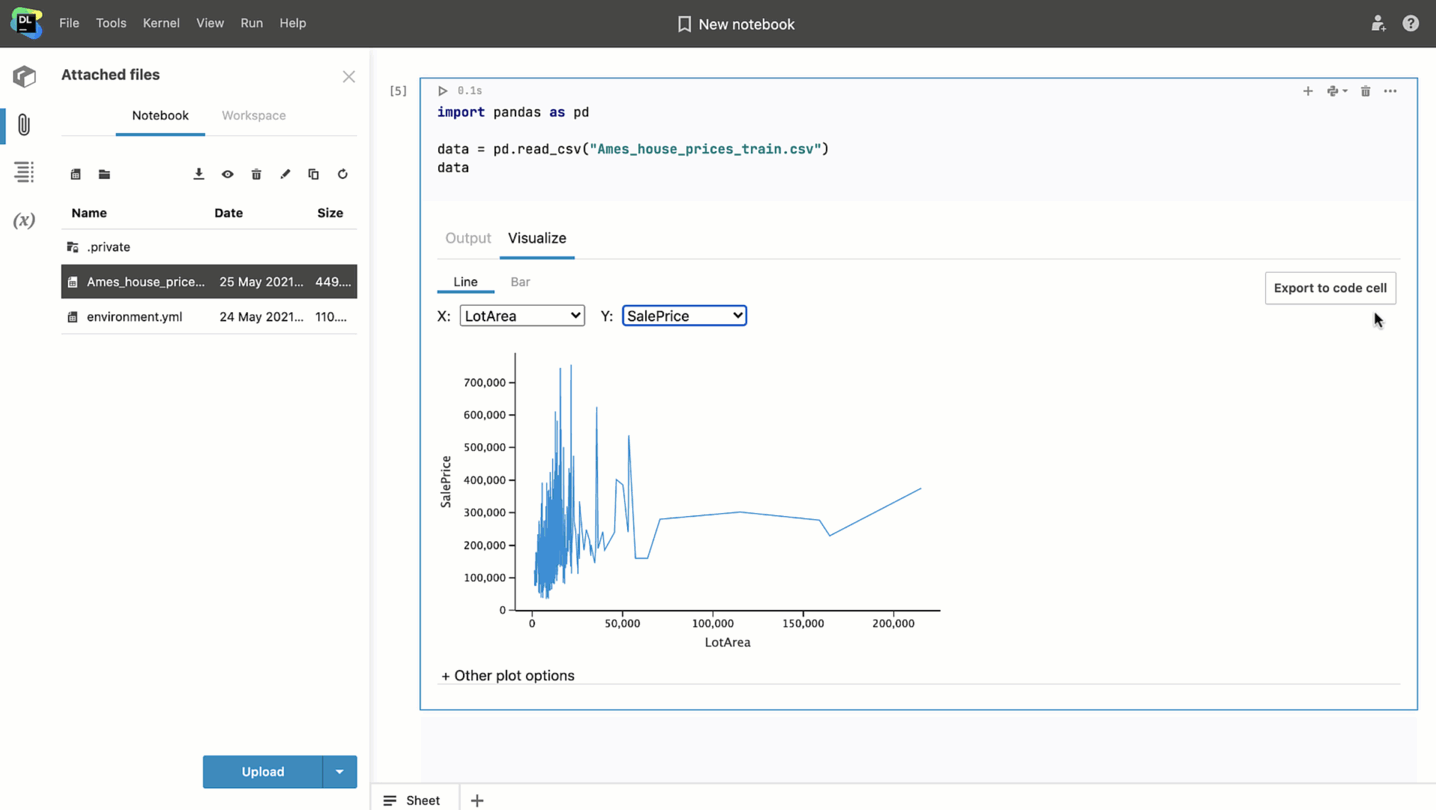Image resolution: width=1436 pixels, height=810 pixels.
Task: Open the X axis dropdown showing LotArea
Action: (x=522, y=315)
